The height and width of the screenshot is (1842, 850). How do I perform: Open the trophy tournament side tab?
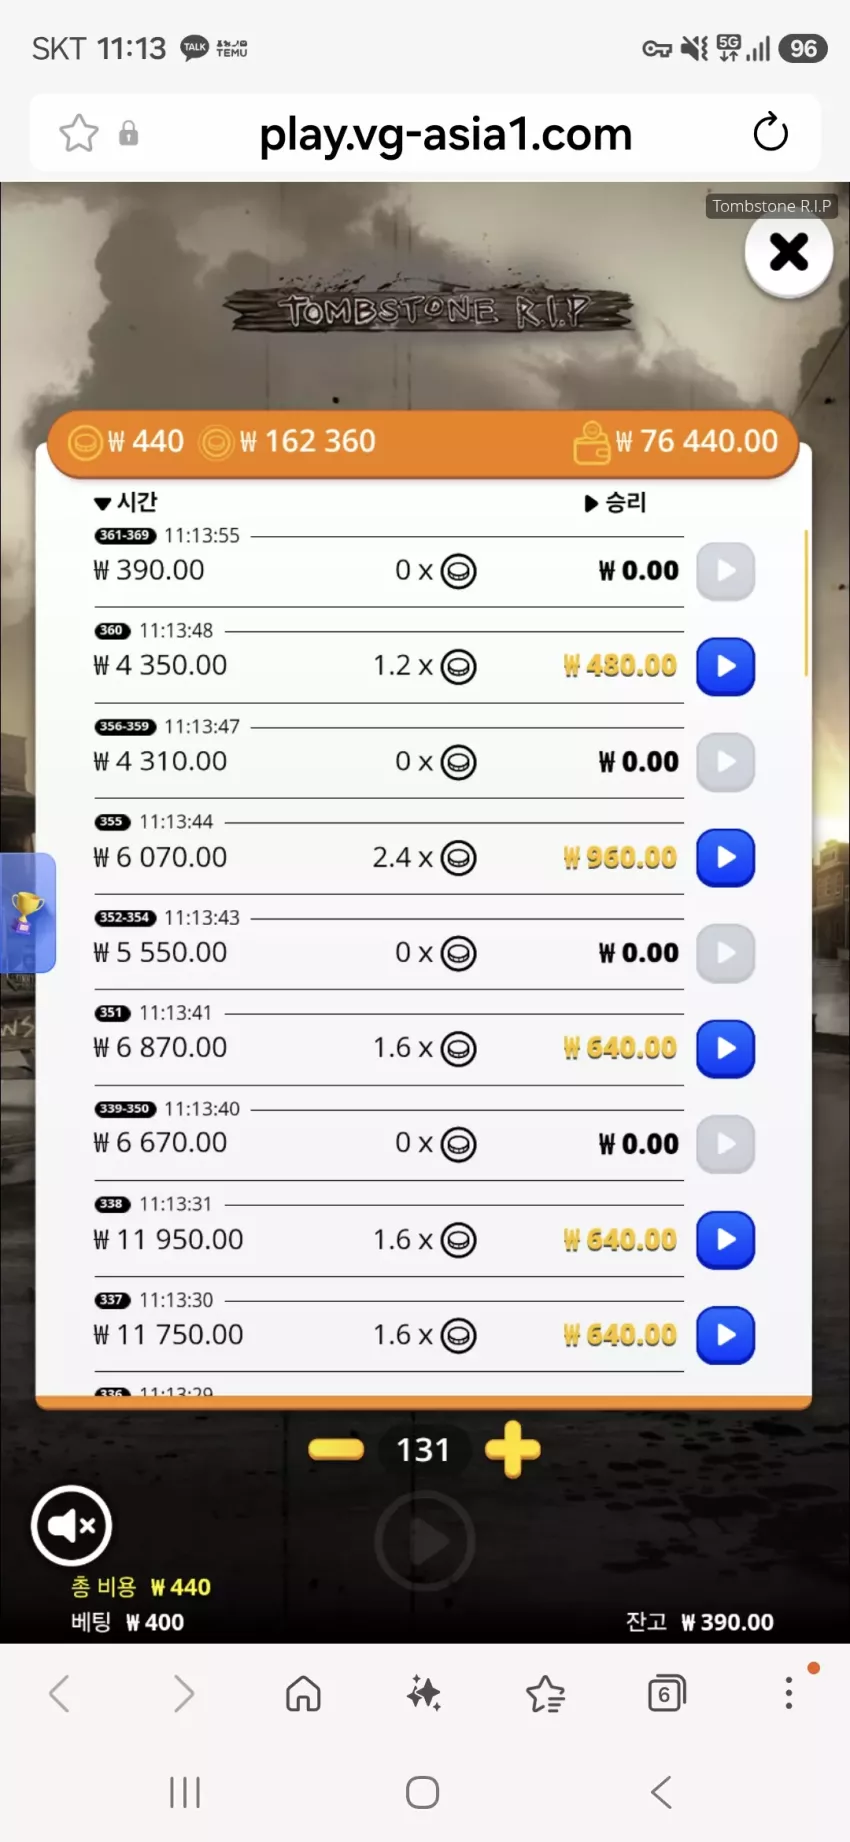(x=27, y=912)
